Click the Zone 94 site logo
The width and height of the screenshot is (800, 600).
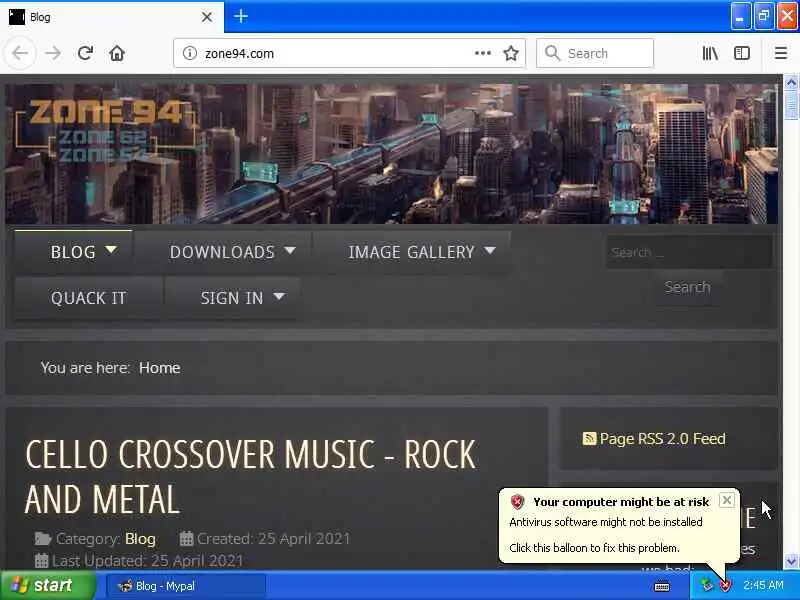(x=105, y=130)
